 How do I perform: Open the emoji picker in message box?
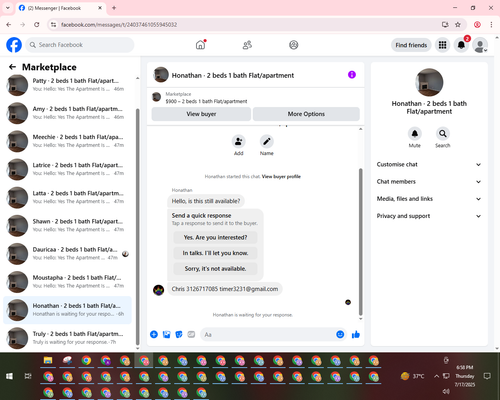[x=340, y=334]
